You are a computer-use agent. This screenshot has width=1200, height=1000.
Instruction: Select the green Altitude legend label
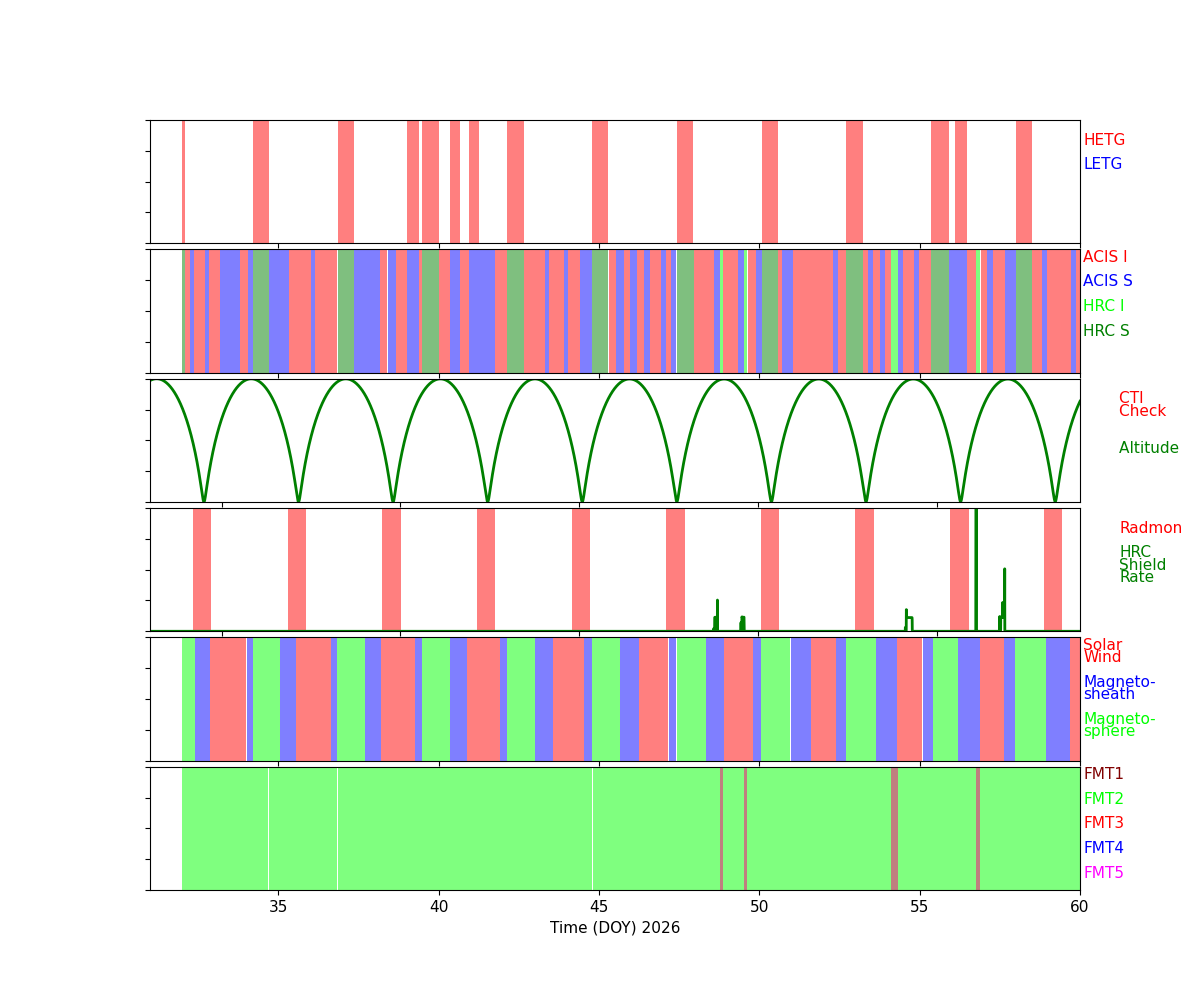[x=1148, y=448]
